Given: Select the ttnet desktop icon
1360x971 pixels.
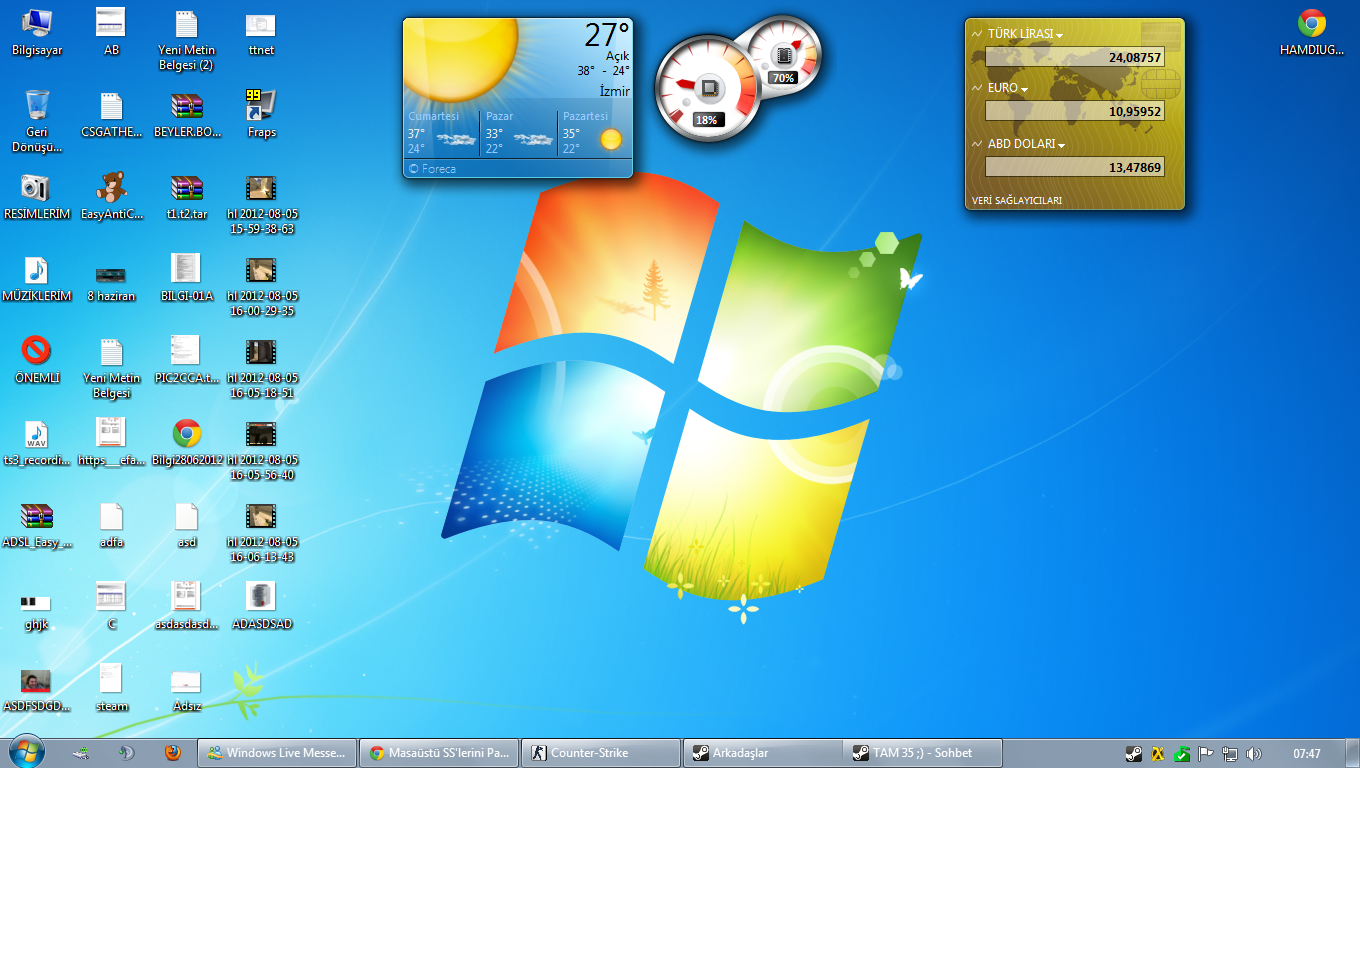Looking at the screenshot, I should (261, 32).
